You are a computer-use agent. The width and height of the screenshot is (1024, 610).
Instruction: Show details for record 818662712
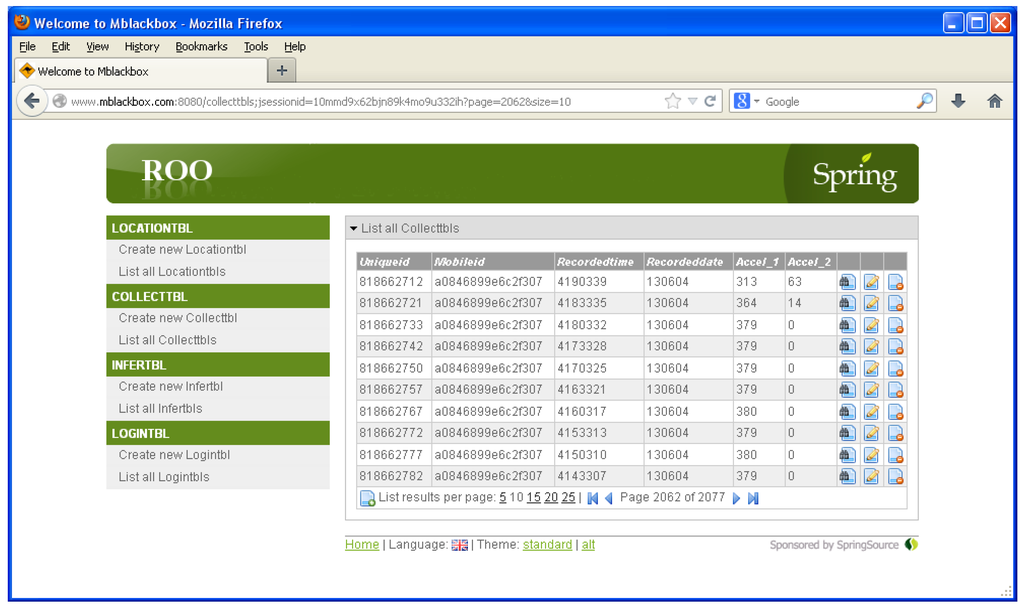(847, 283)
